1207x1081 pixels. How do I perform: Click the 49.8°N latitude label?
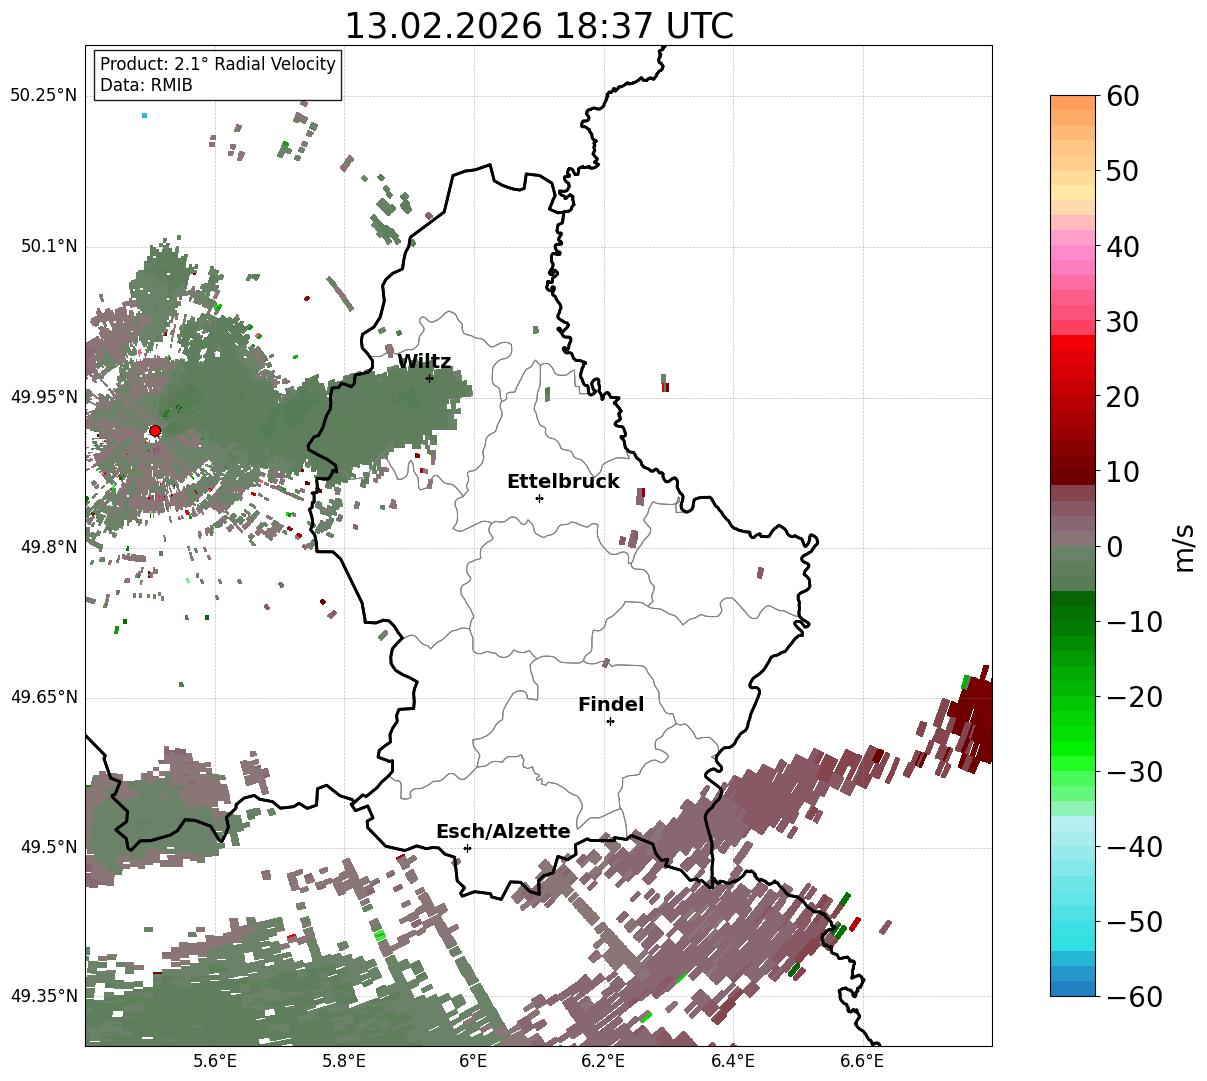click(x=48, y=547)
